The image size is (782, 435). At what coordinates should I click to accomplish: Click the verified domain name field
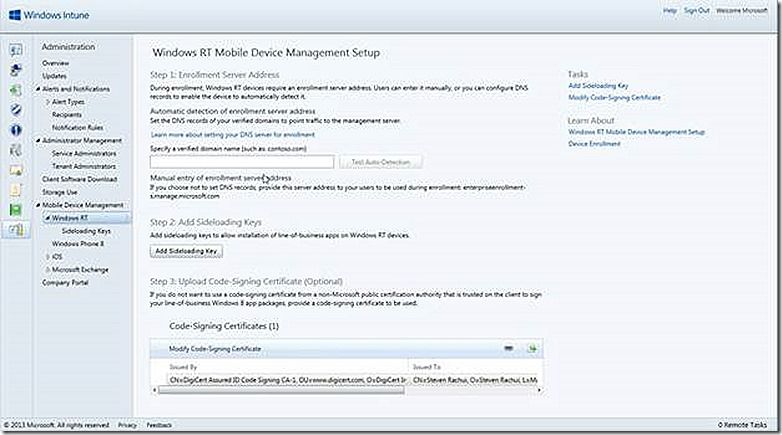(242, 162)
